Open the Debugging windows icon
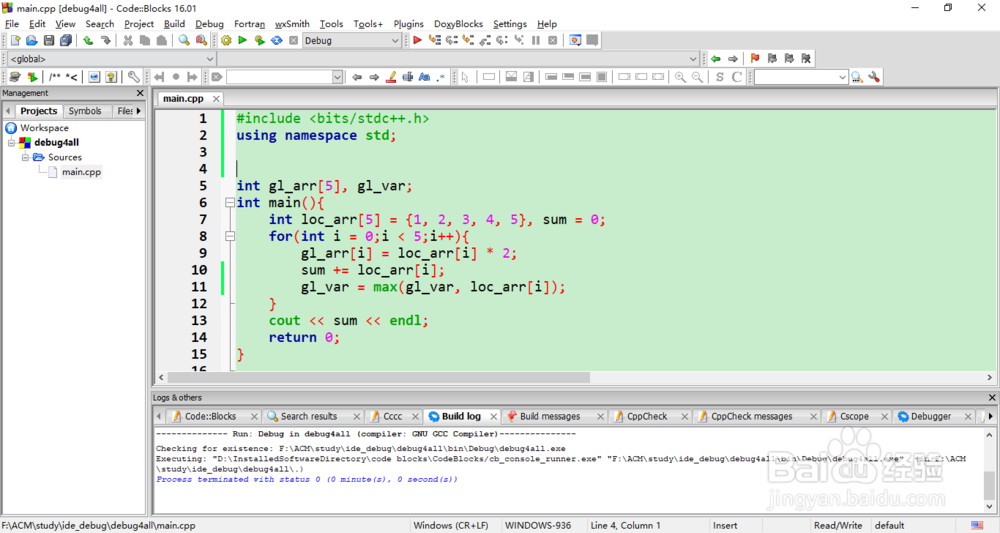Viewport: 1000px width, 533px height. click(575, 40)
